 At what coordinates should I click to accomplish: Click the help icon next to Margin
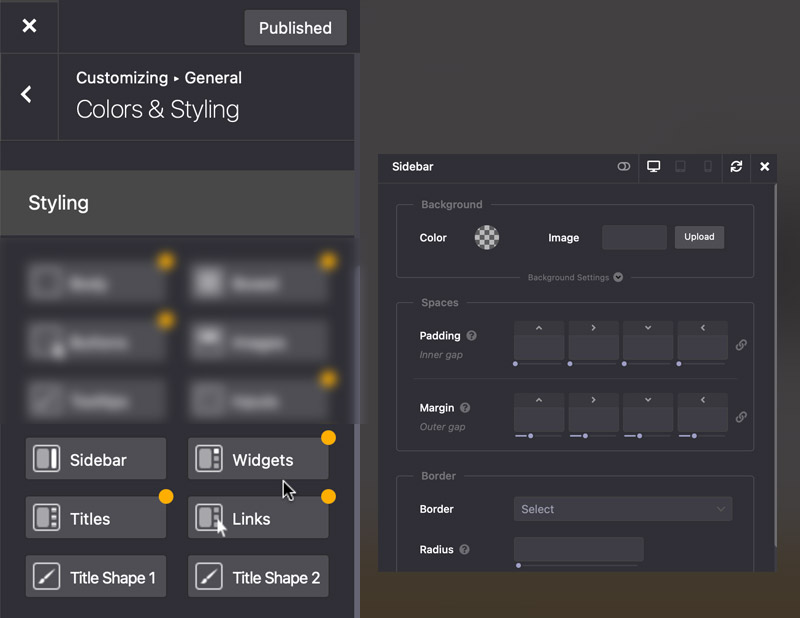click(465, 408)
